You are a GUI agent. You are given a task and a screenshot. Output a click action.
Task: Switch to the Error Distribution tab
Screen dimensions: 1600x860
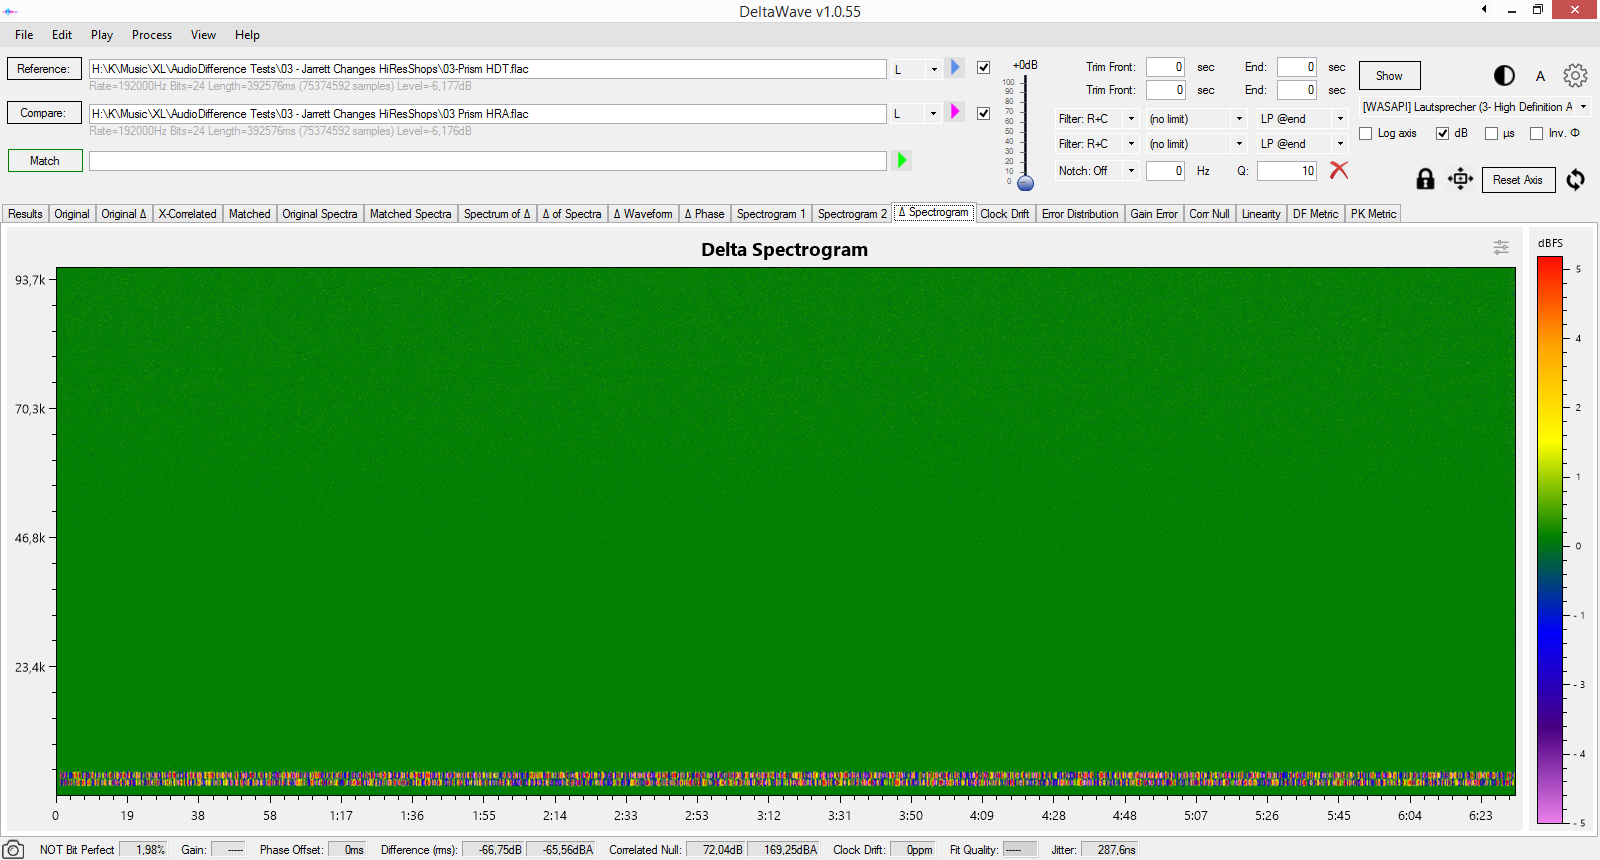[1080, 213]
